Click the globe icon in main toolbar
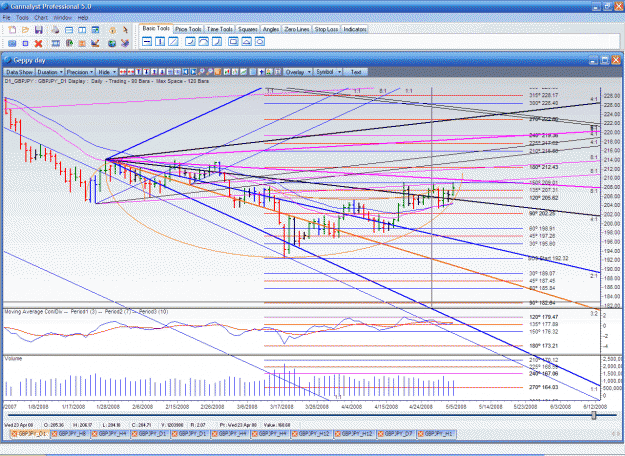 (112, 43)
